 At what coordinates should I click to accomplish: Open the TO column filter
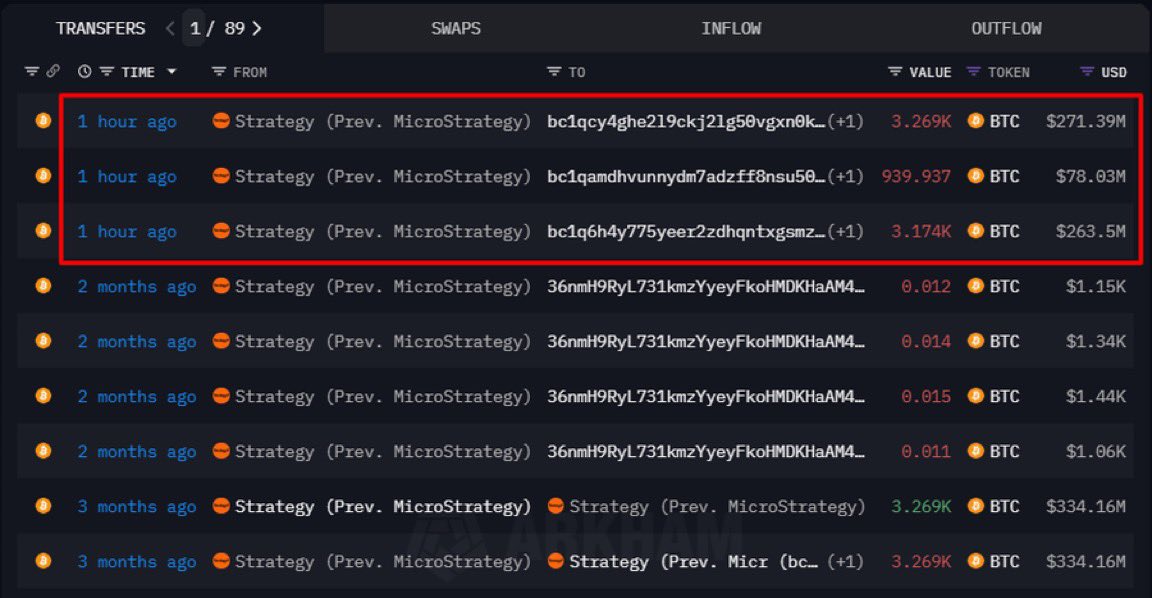554,72
